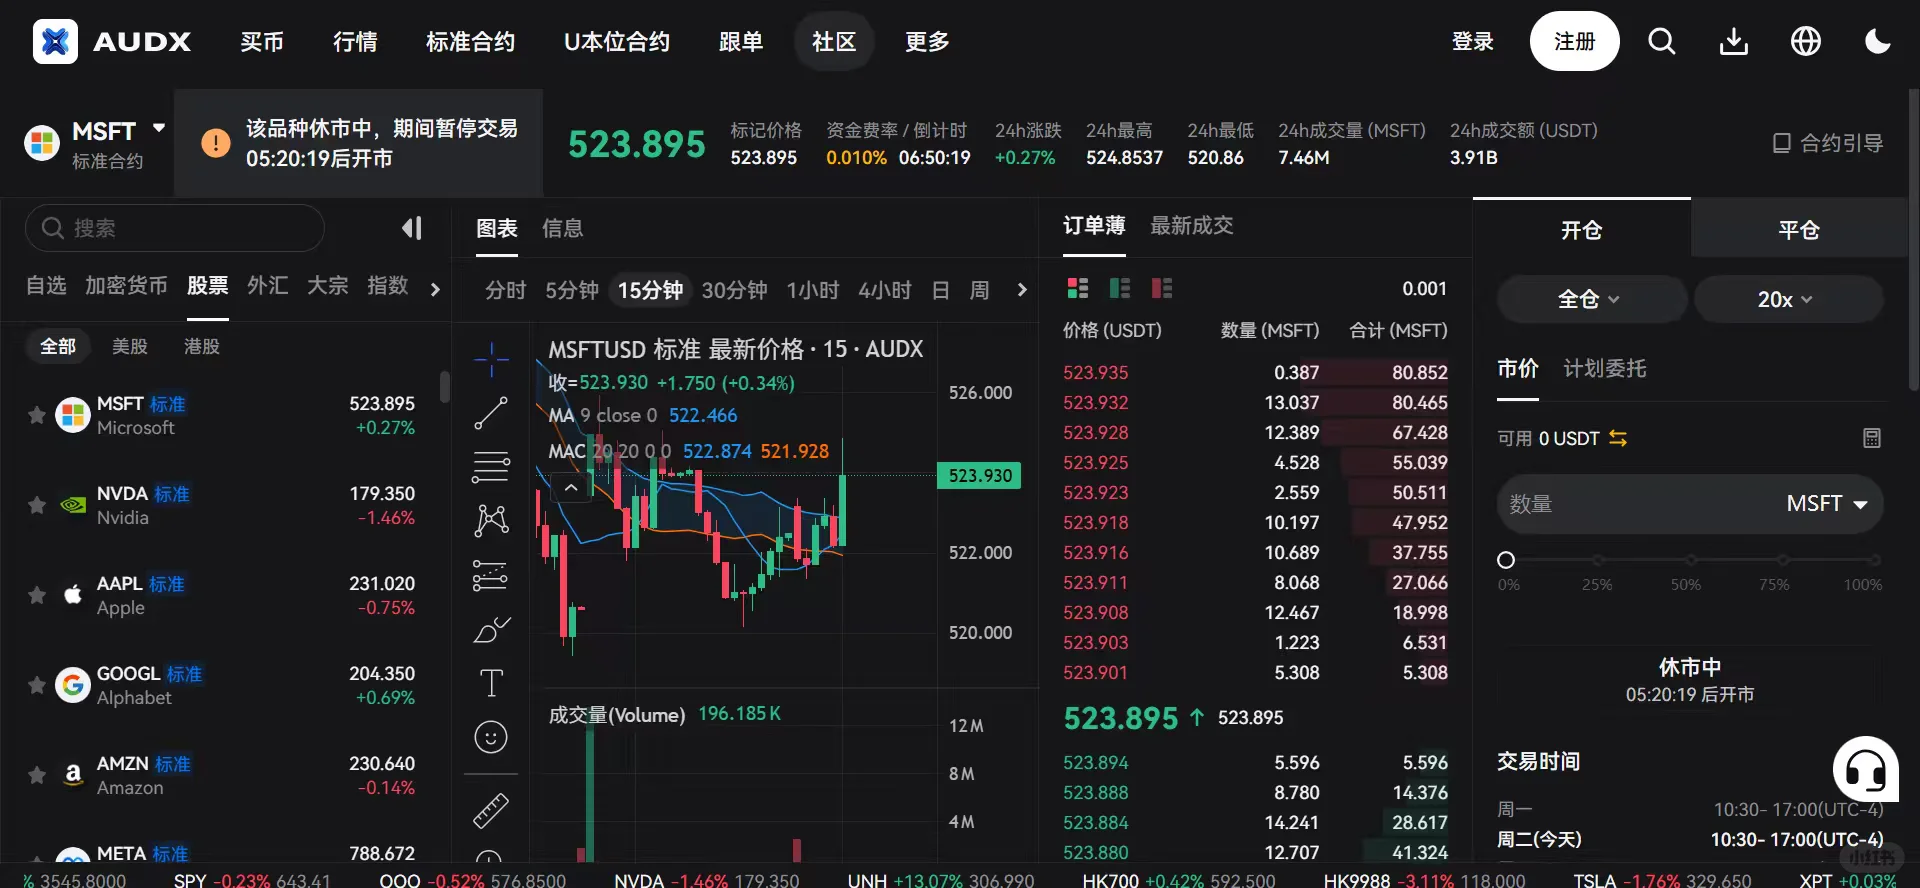
Task: Focus the 搜索 search field
Action: coord(175,228)
